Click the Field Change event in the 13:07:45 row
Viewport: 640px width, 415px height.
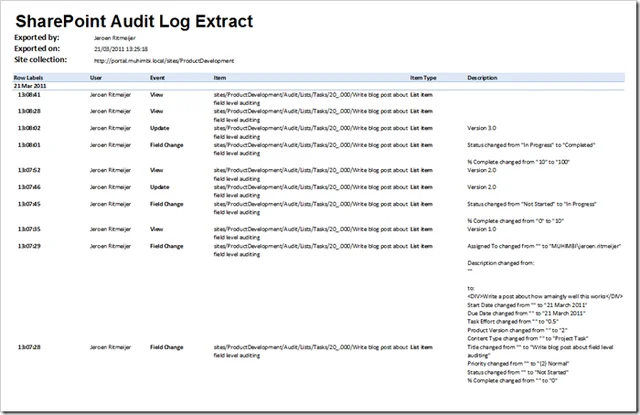pyautogui.click(x=167, y=204)
